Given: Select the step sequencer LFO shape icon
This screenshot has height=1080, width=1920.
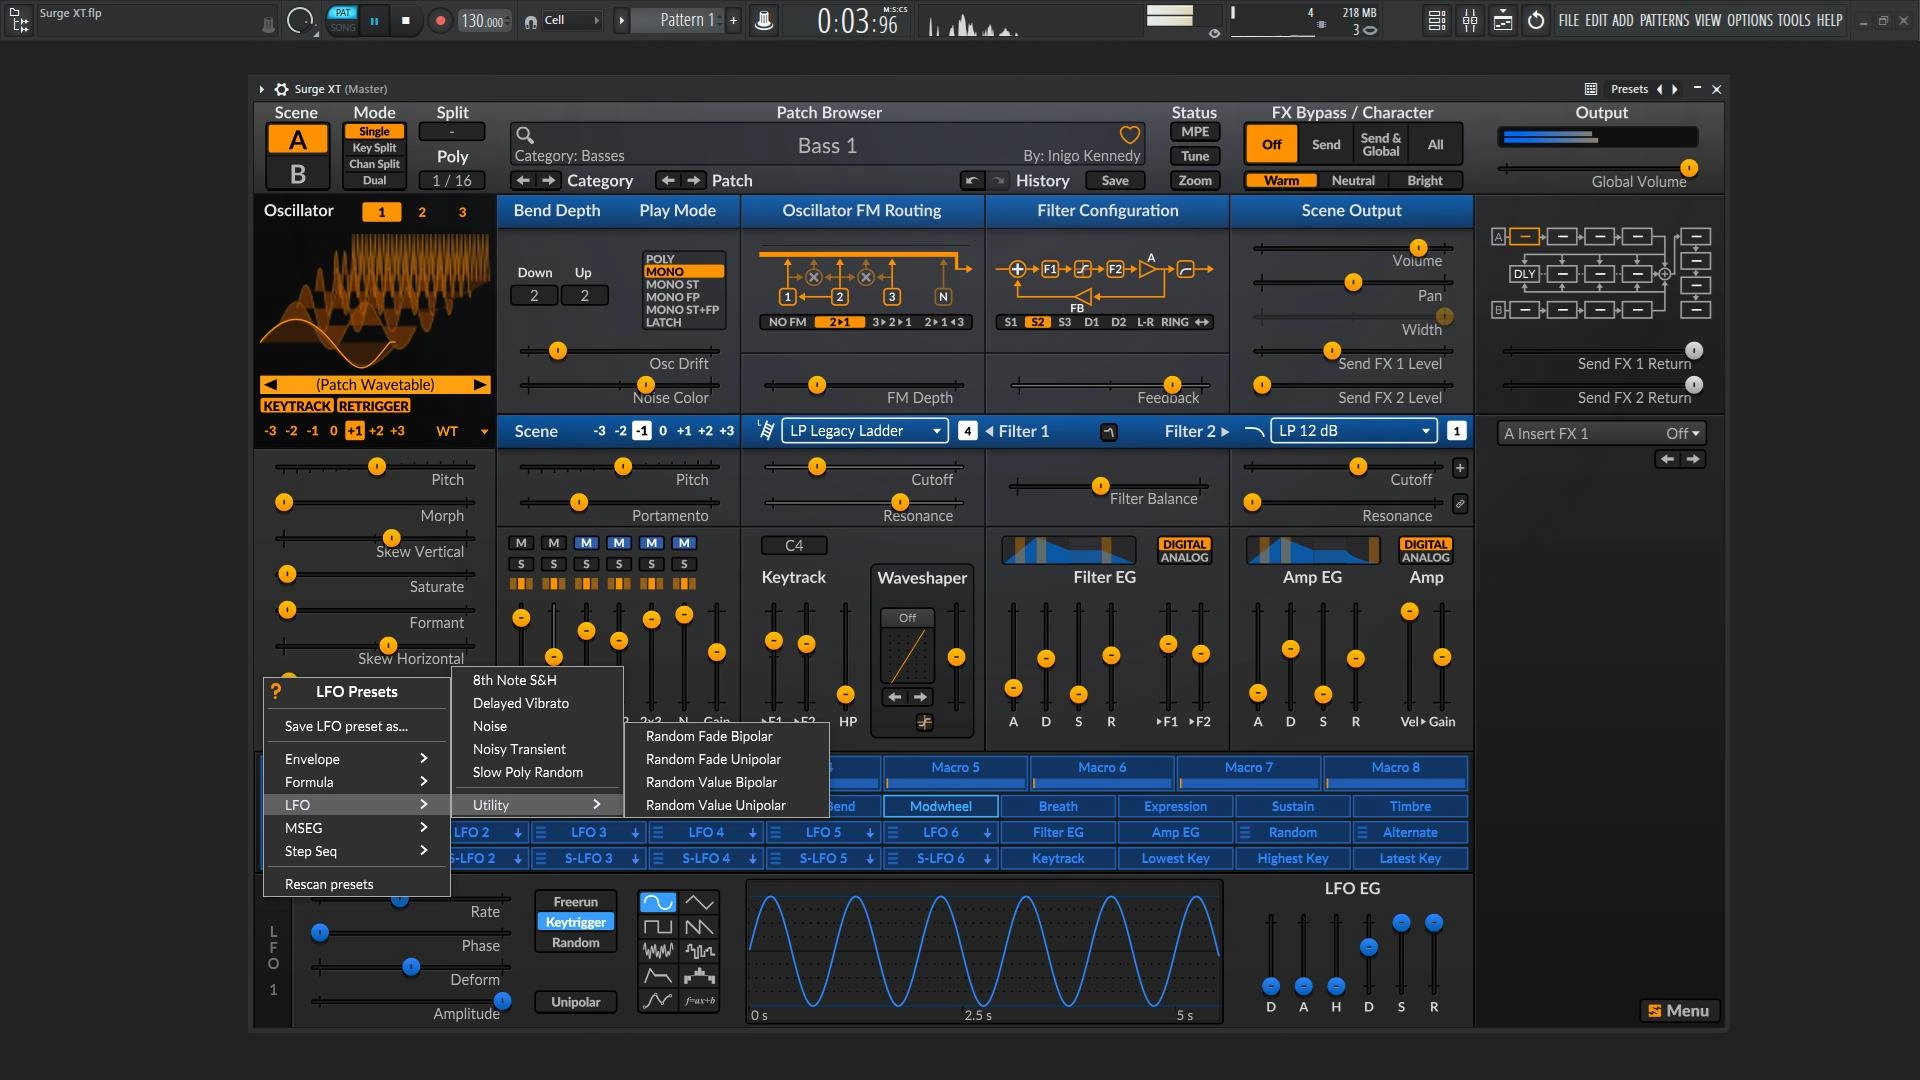Looking at the screenshot, I should [x=699, y=975].
